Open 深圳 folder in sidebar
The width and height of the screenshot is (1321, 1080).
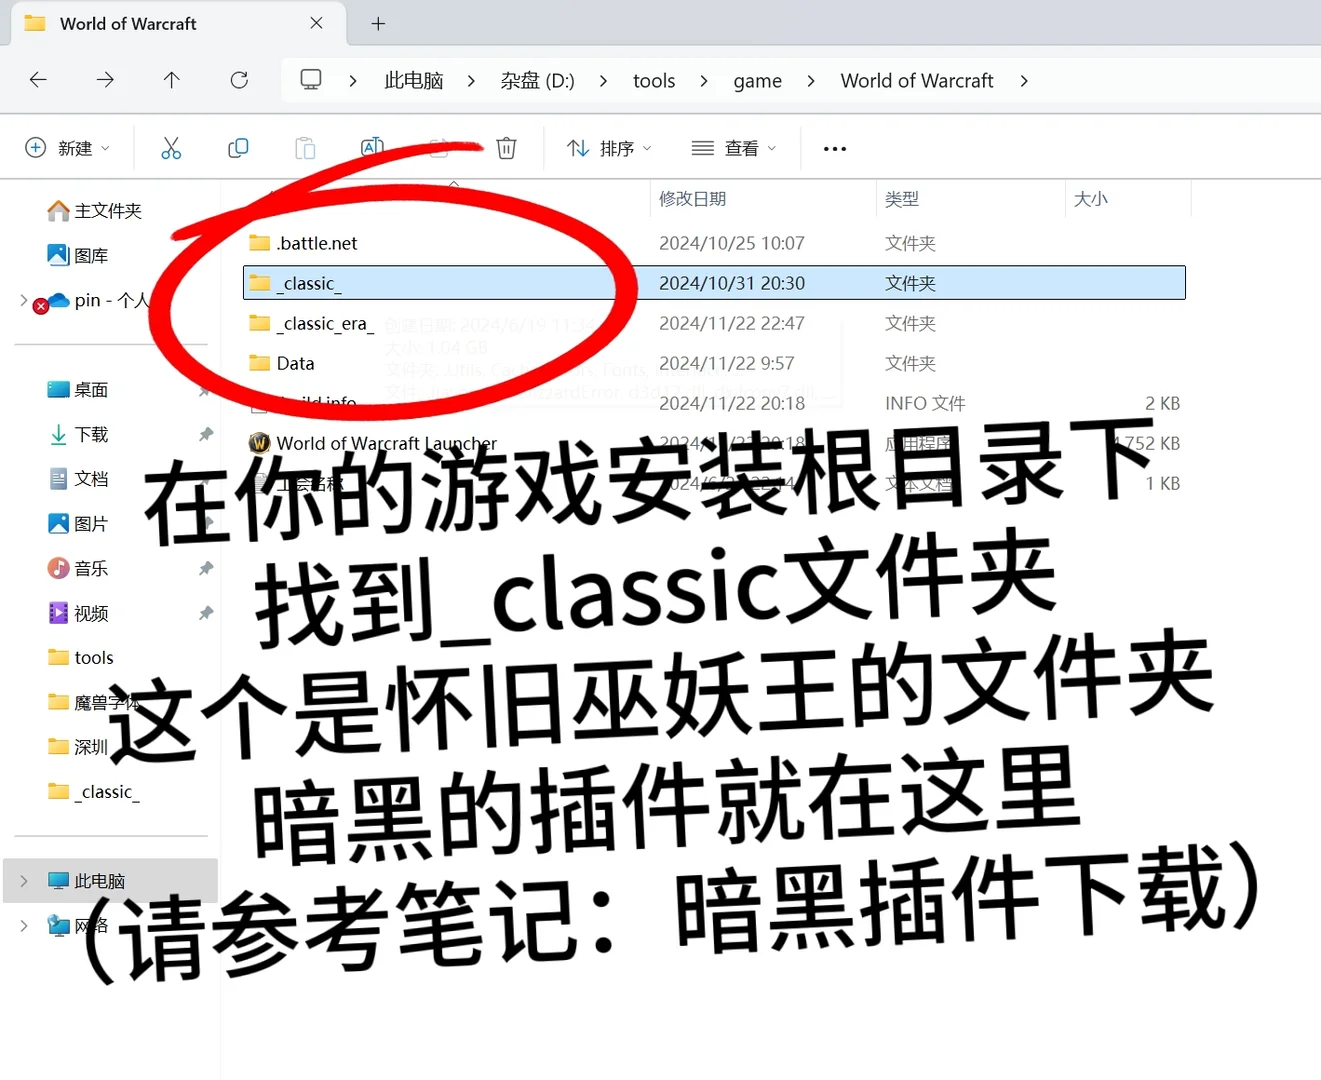pos(78,747)
